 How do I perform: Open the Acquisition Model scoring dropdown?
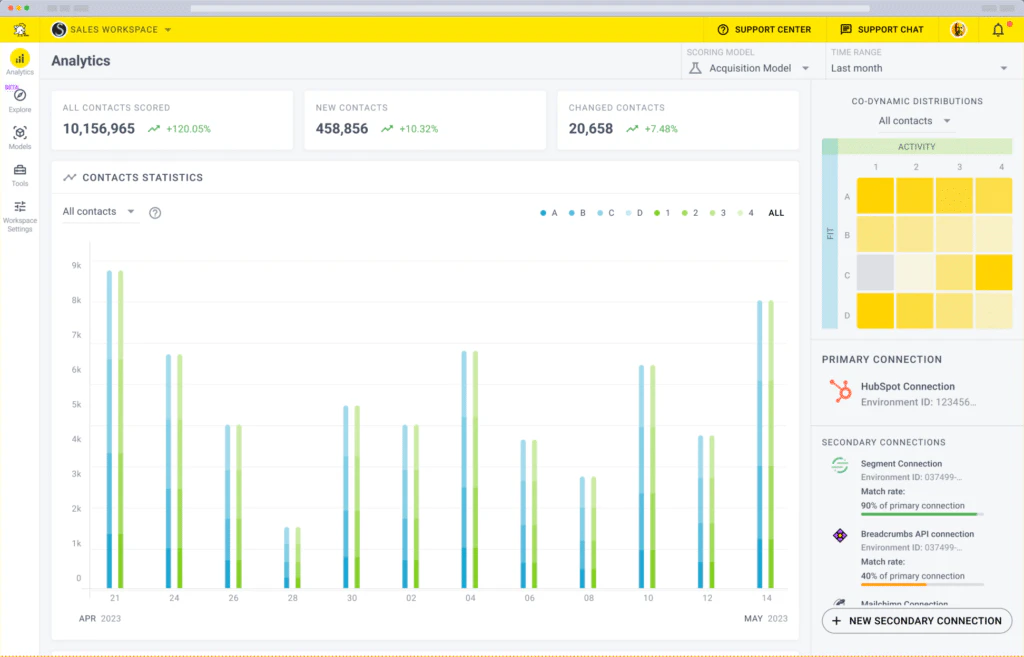[750, 68]
